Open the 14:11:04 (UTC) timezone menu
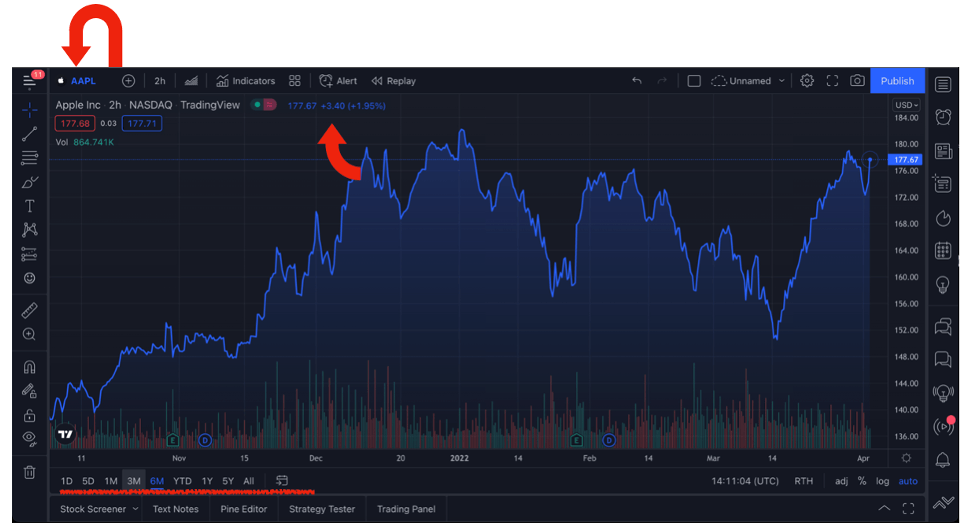The height and width of the screenshot is (526, 964). coord(745,481)
